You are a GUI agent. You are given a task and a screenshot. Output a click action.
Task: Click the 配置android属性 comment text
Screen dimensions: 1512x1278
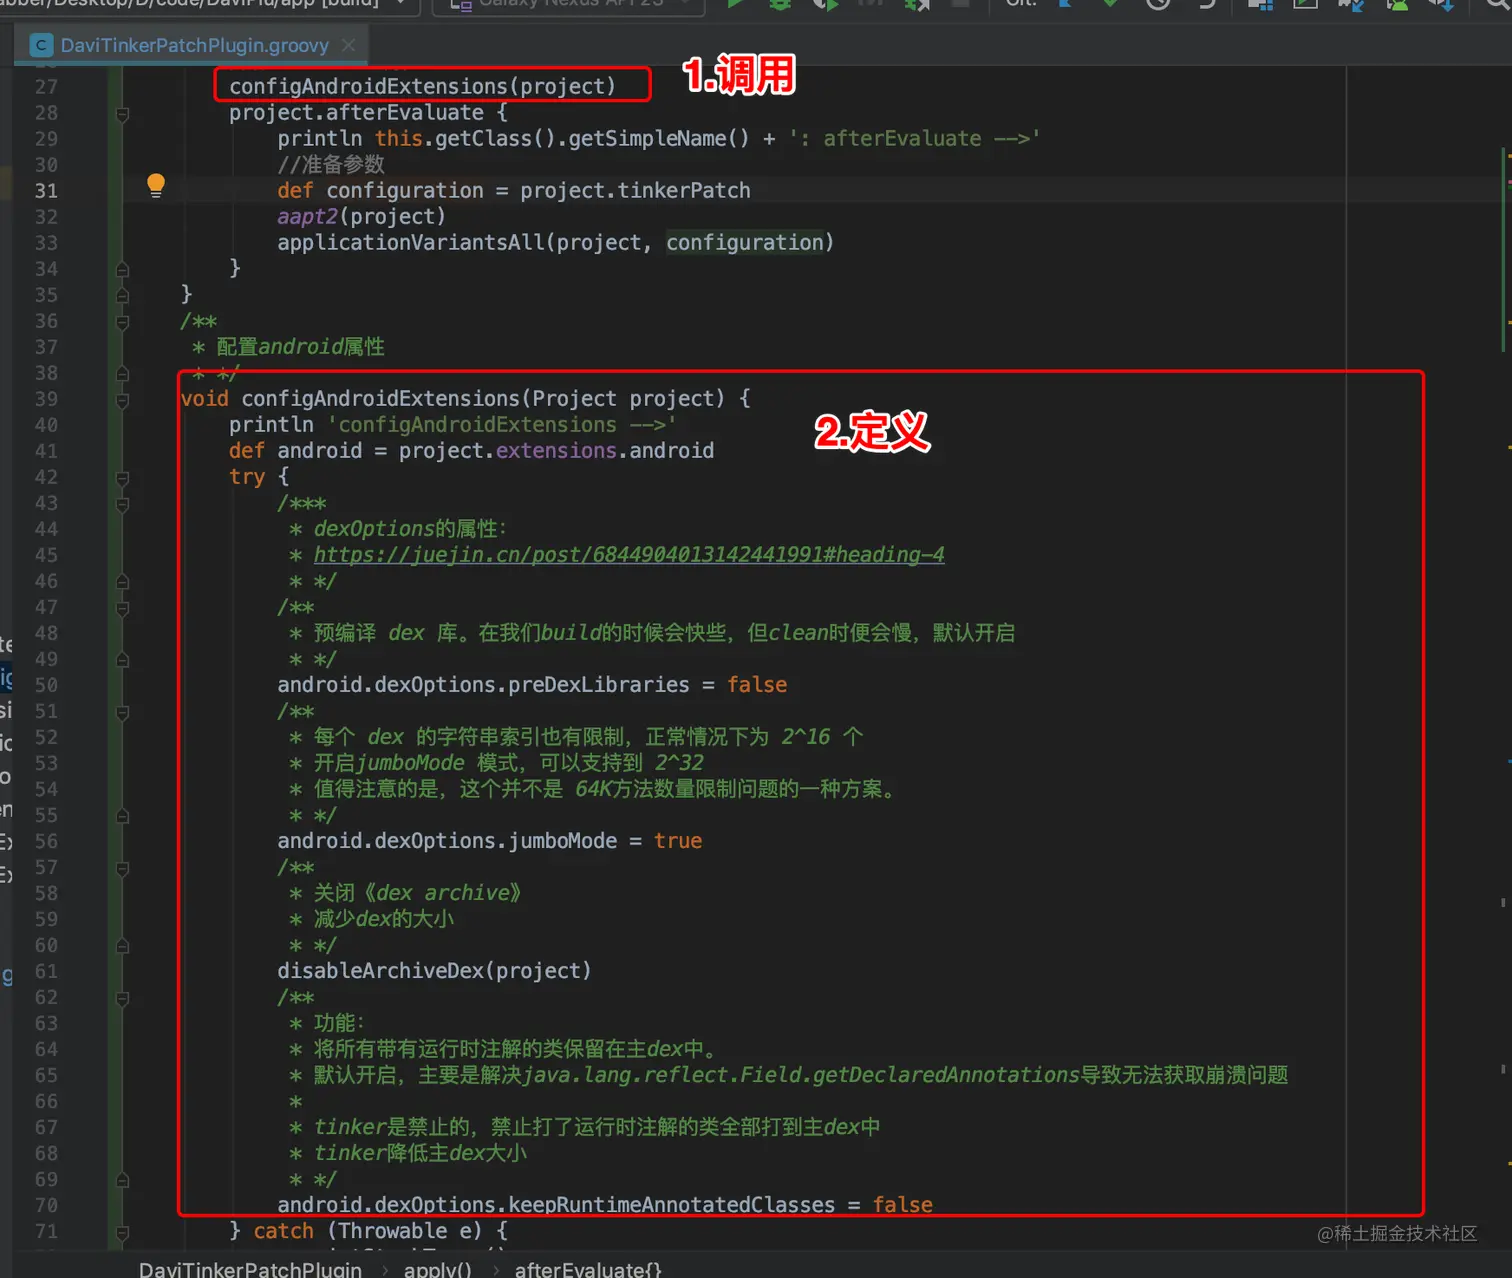[x=300, y=347]
